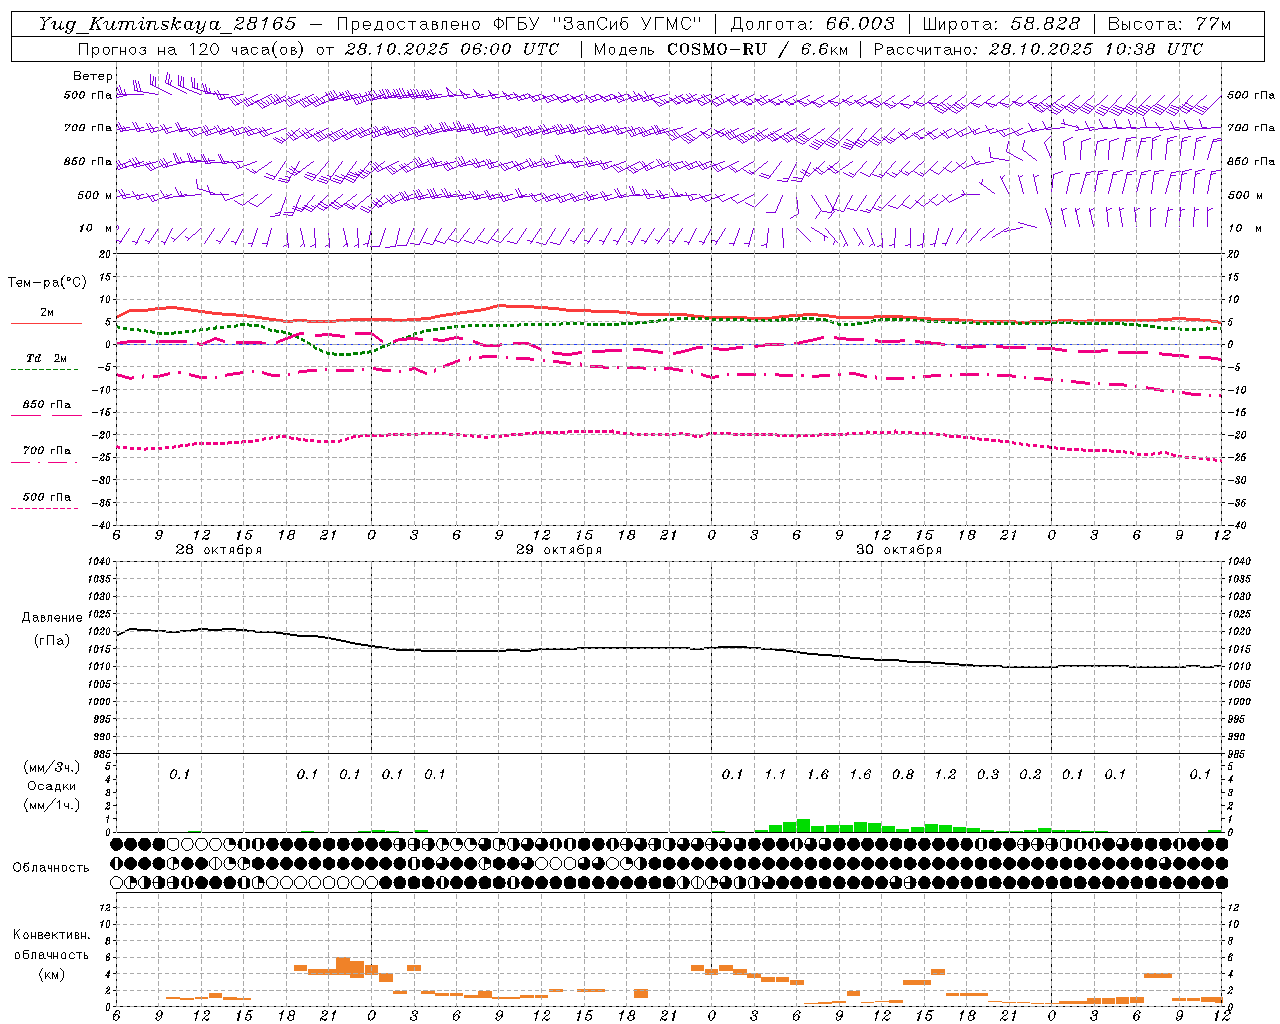Image resolution: width=1280 pixels, height=1024 pixels.
Task: Click the 30 октября date label
Action: point(899,550)
